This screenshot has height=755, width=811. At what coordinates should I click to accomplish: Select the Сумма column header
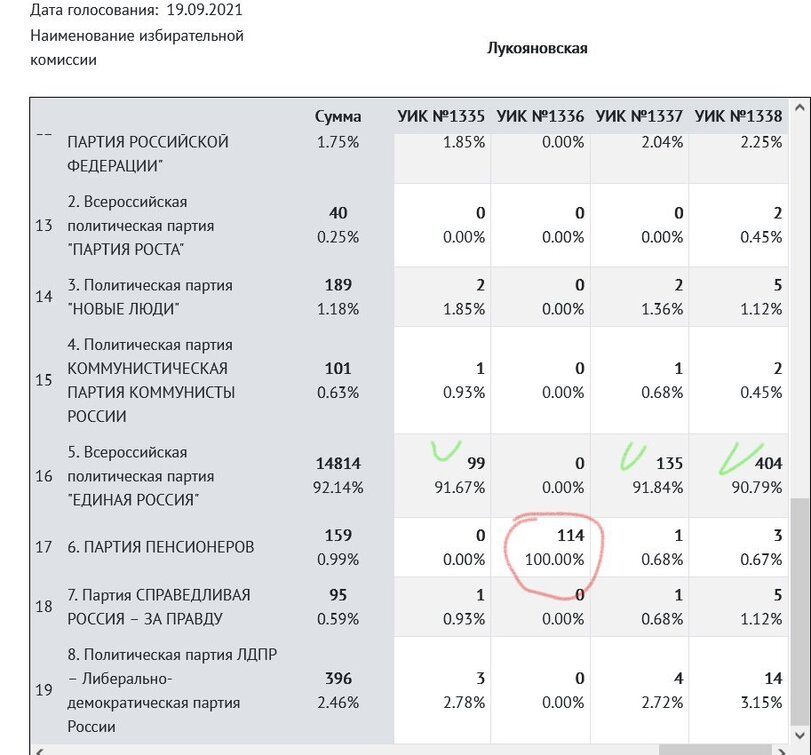pyautogui.click(x=338, y=116)
